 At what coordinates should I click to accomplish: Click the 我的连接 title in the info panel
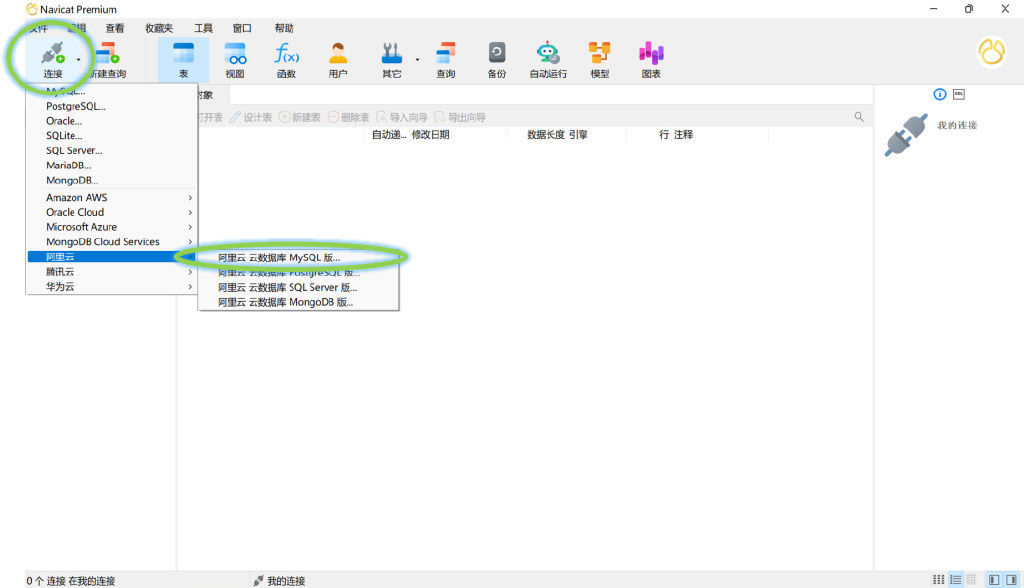pos(957,125)
